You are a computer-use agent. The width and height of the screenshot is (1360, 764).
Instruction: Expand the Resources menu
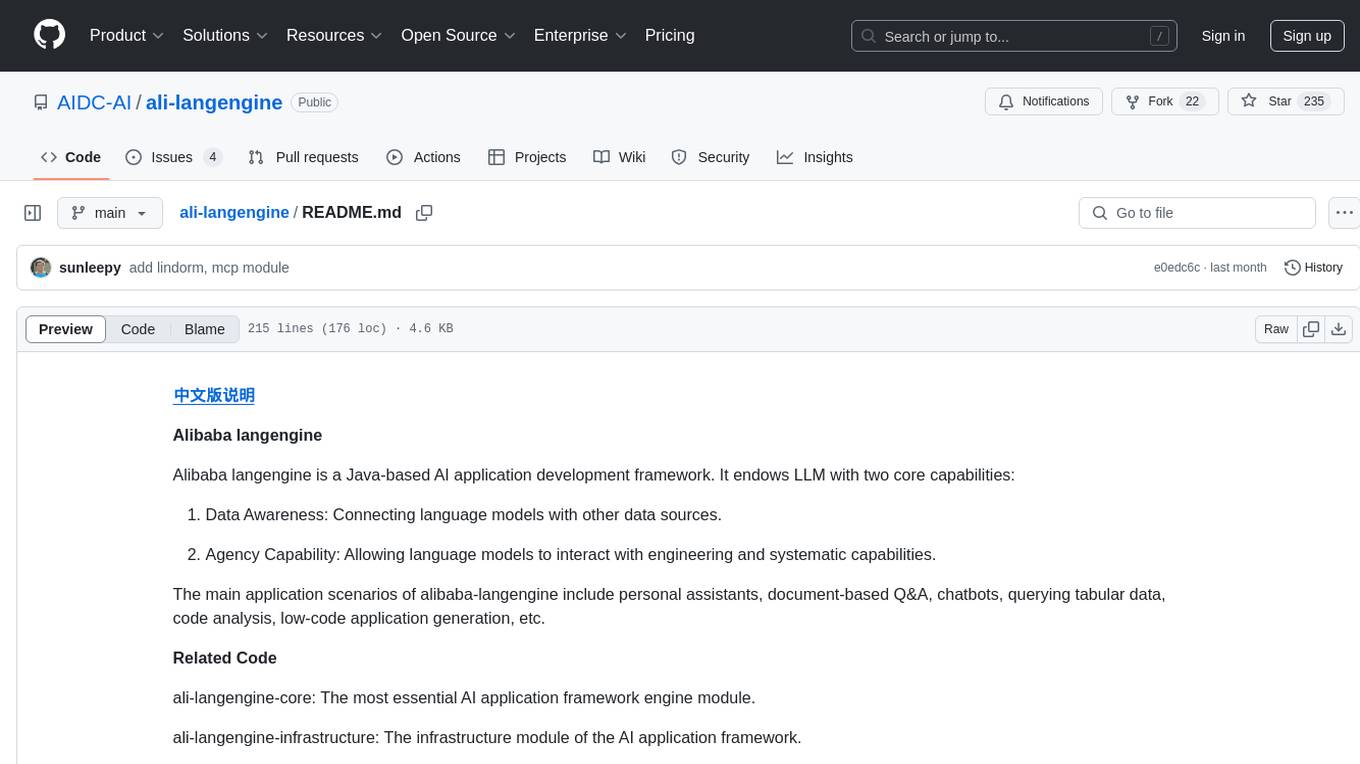[x=334, y=35]
